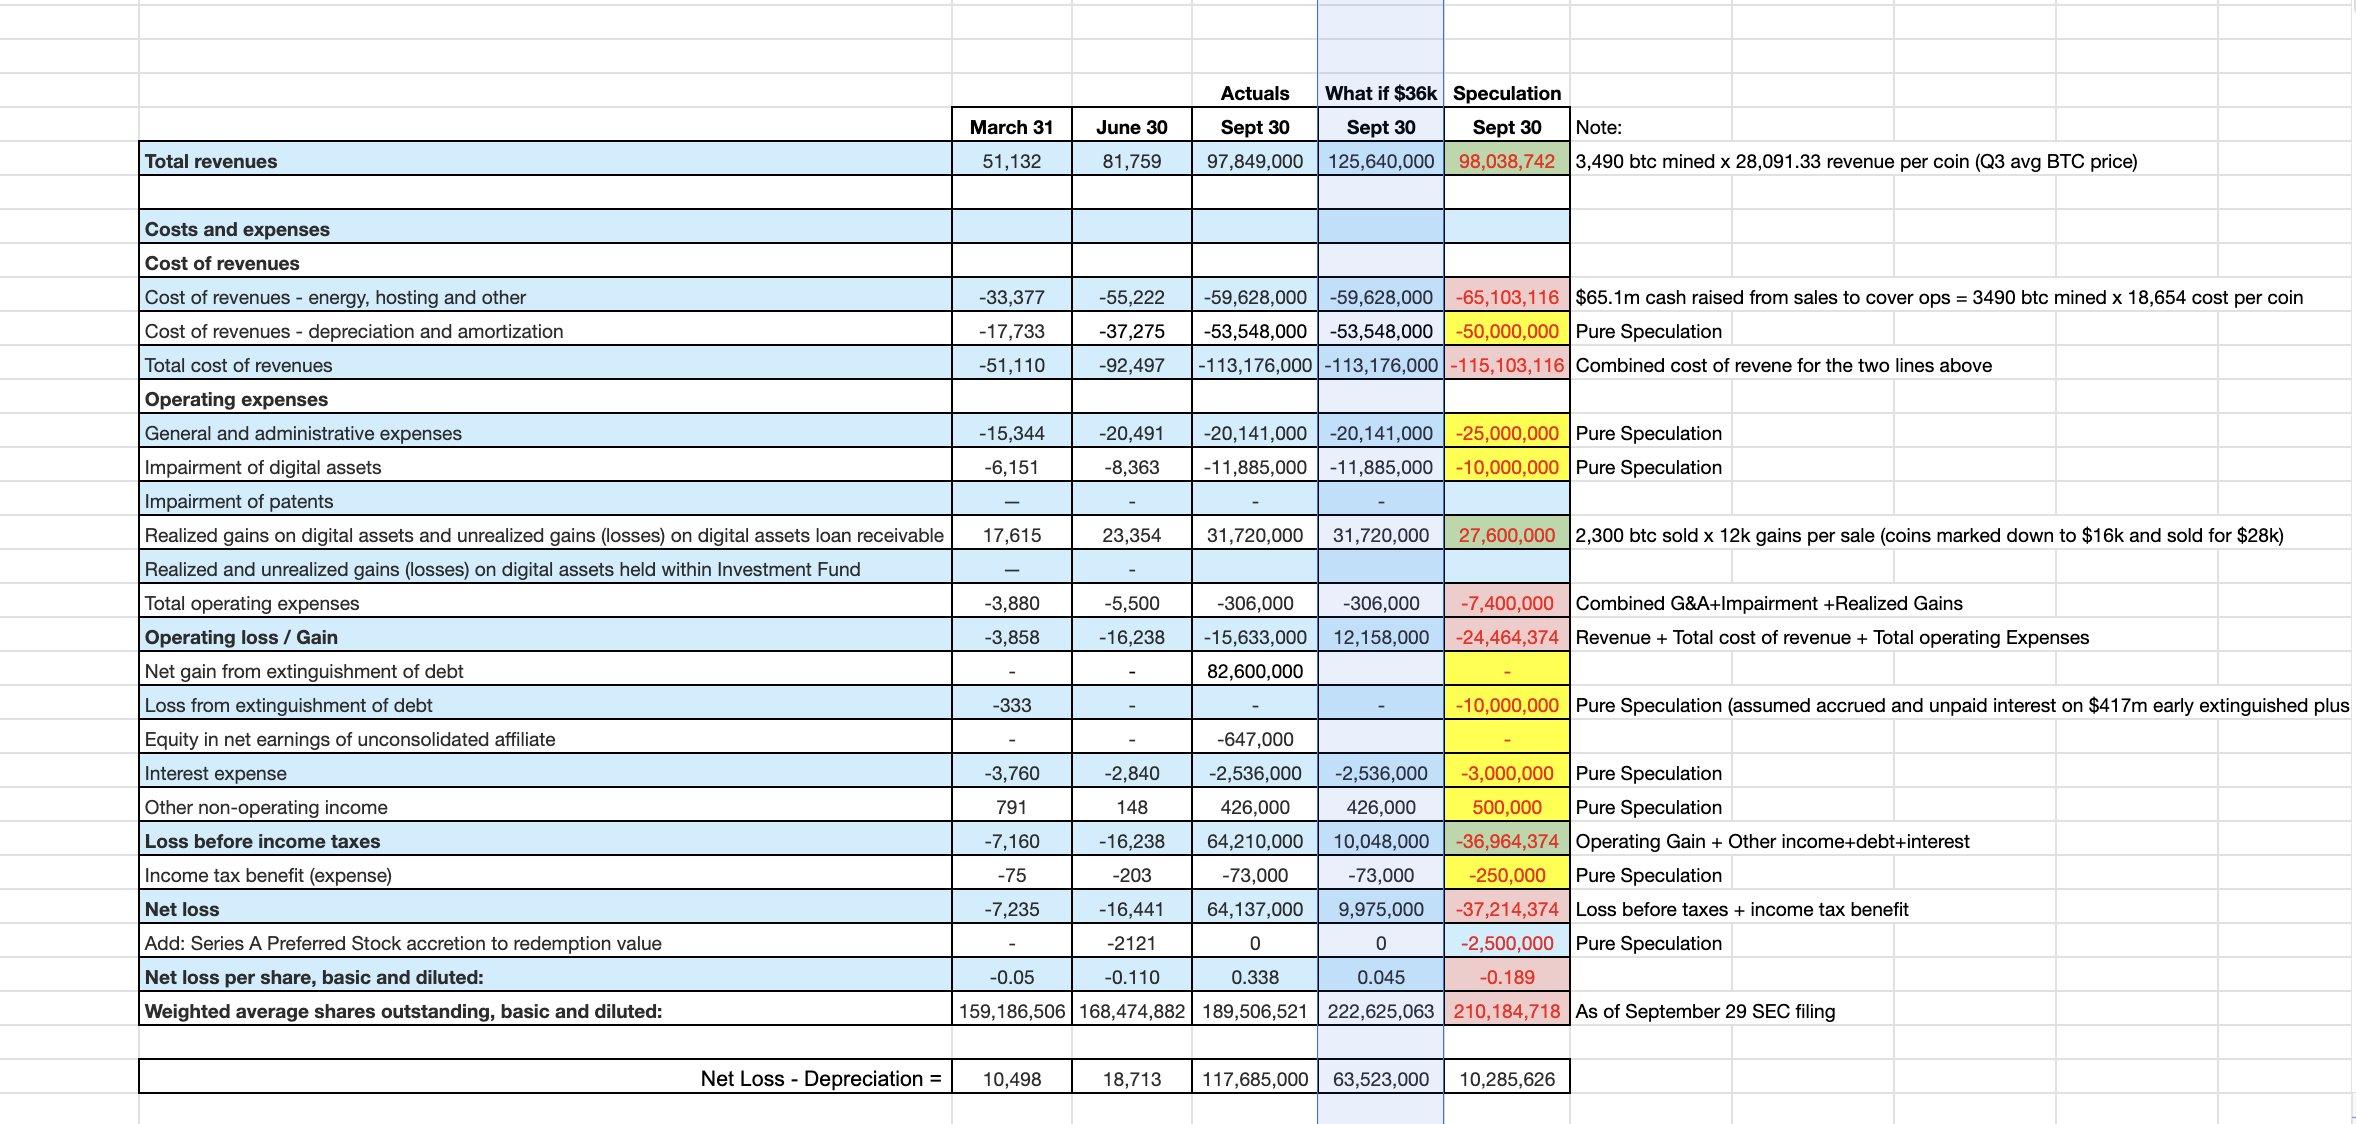Select the 125,640,000 What-if revenue cell
2356x1124 pixels.
coord(1380,161)
